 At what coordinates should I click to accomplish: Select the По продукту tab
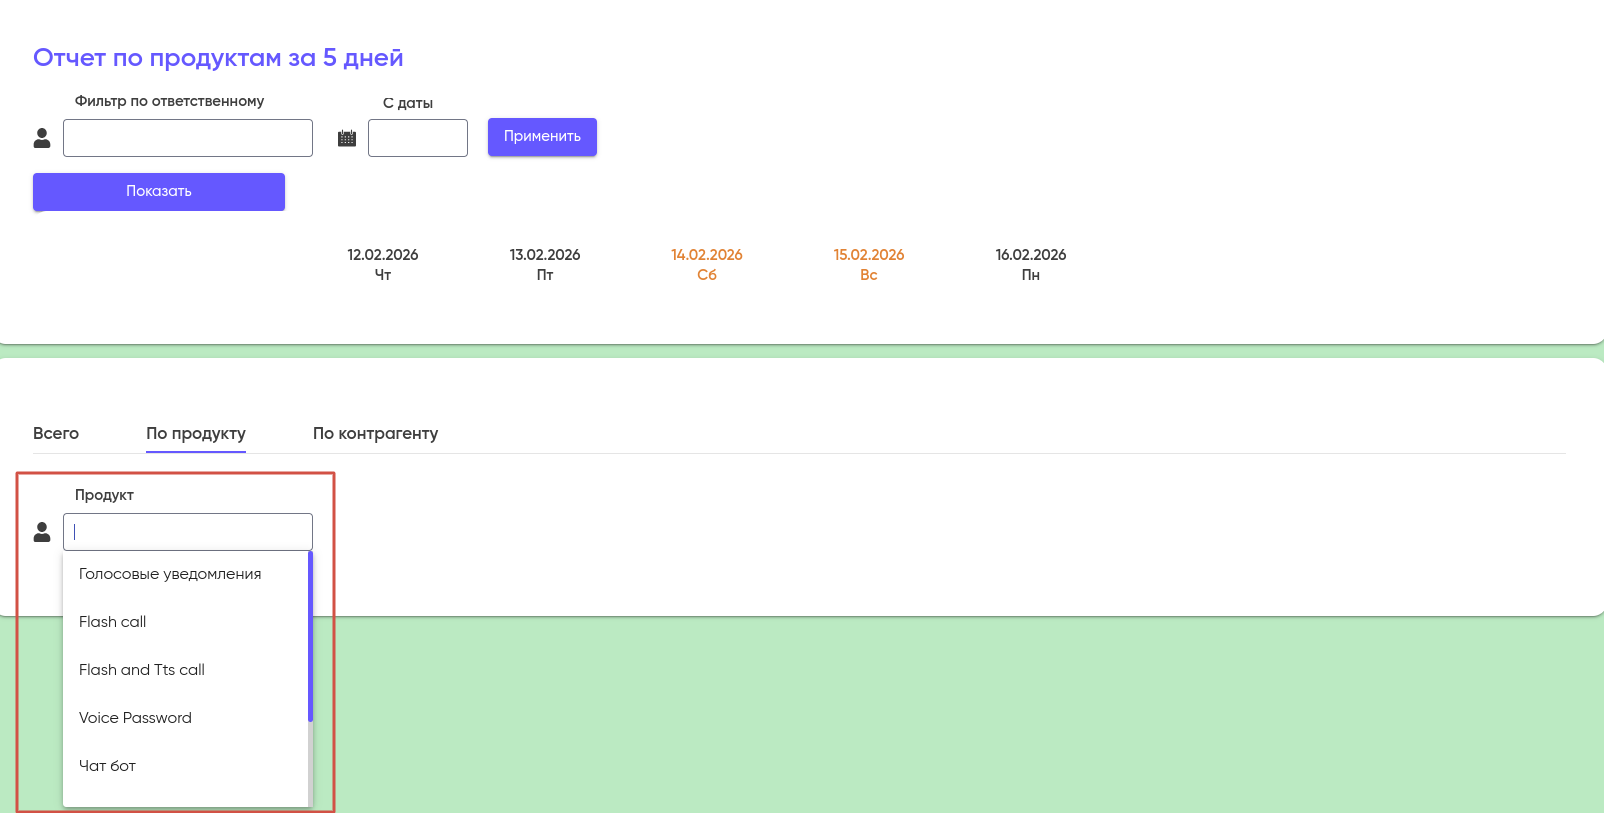coord(196,433)
